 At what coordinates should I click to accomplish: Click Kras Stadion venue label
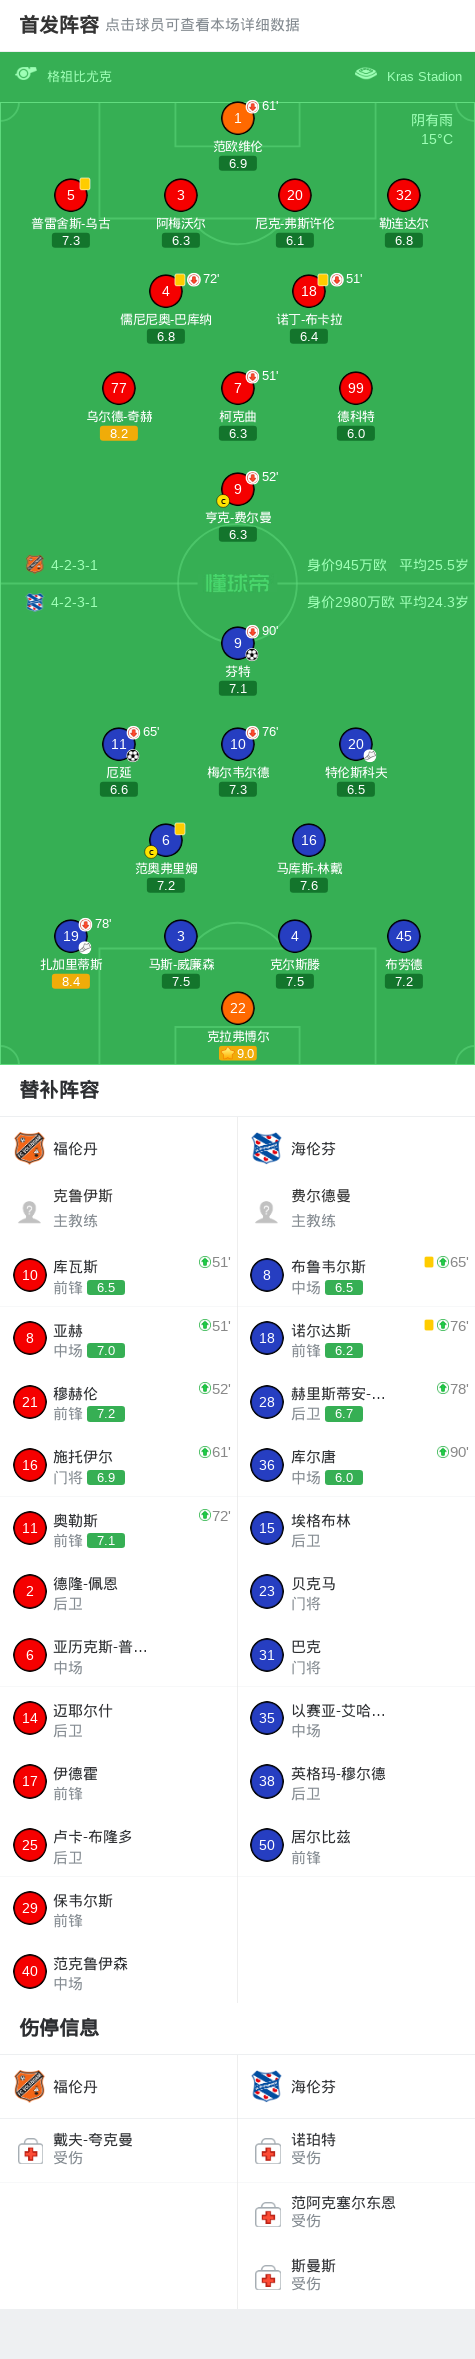424,76
